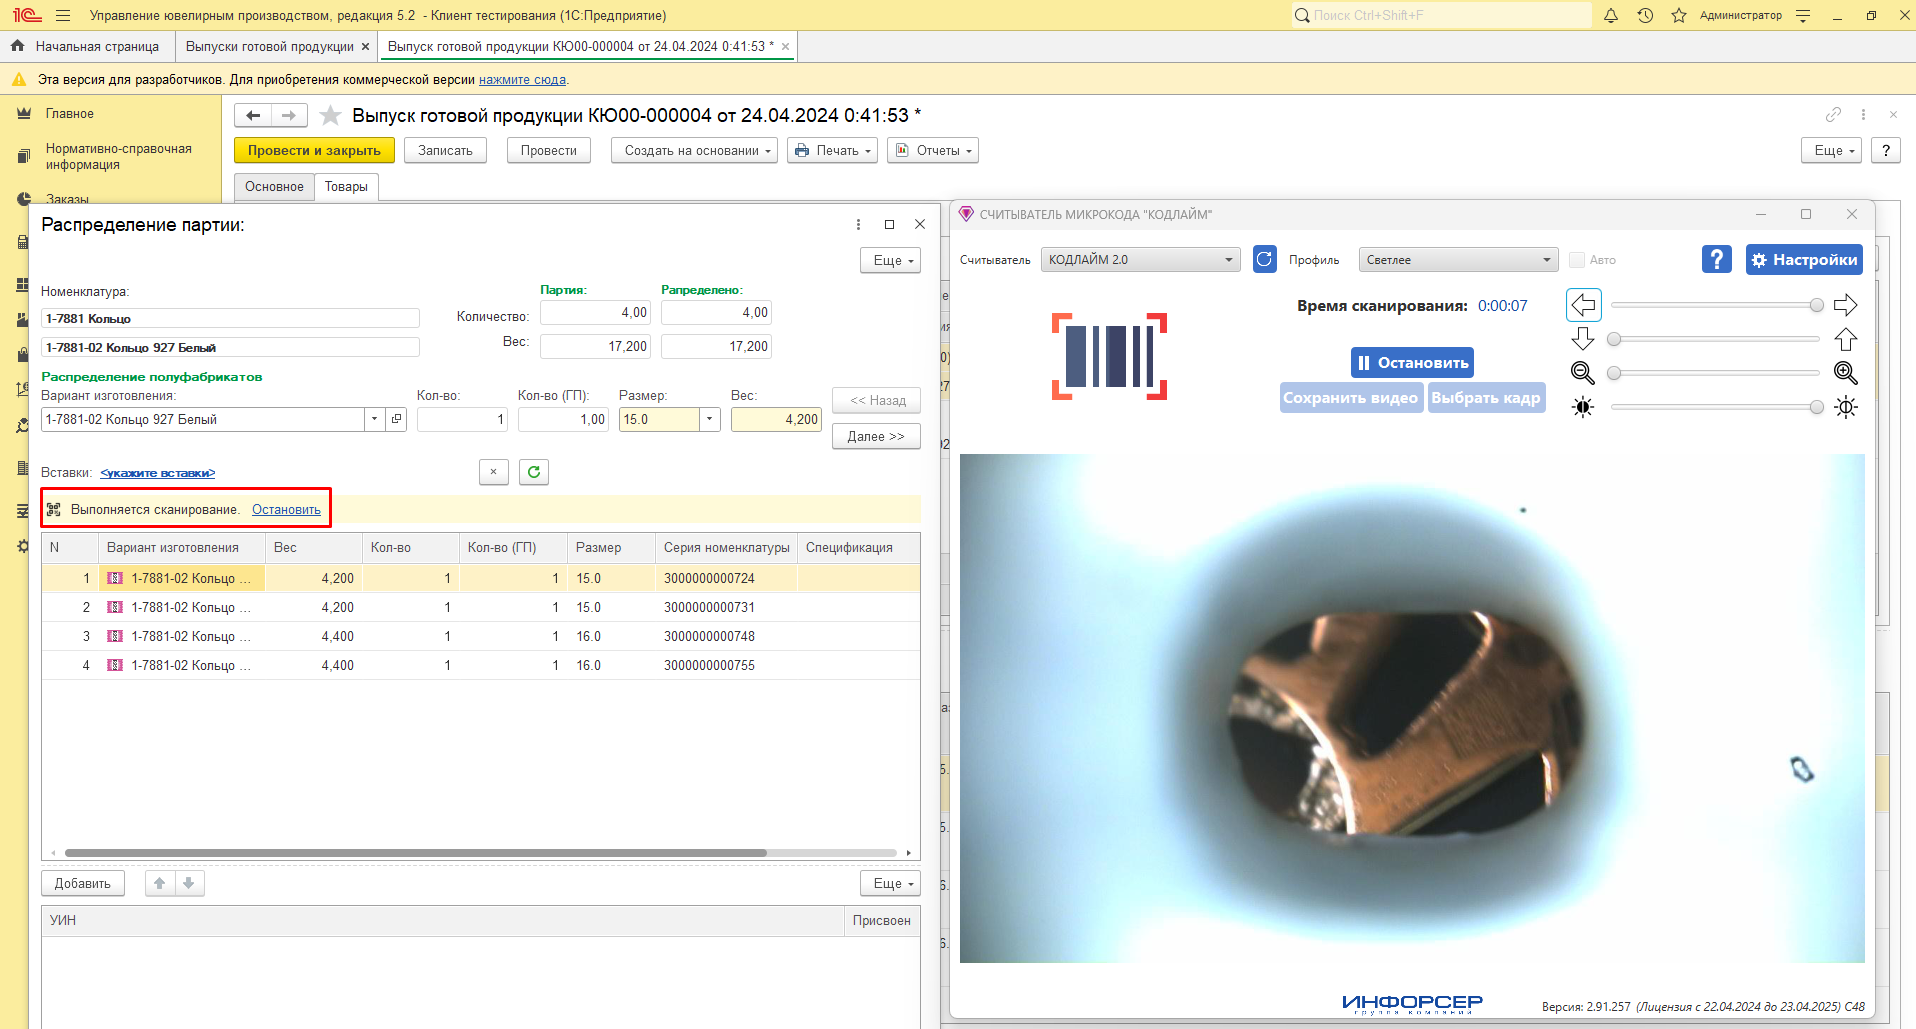Click Далее >> button
Image resolution: width=1916 pixels, height=1029 pixels.
[x=876, y=436]
